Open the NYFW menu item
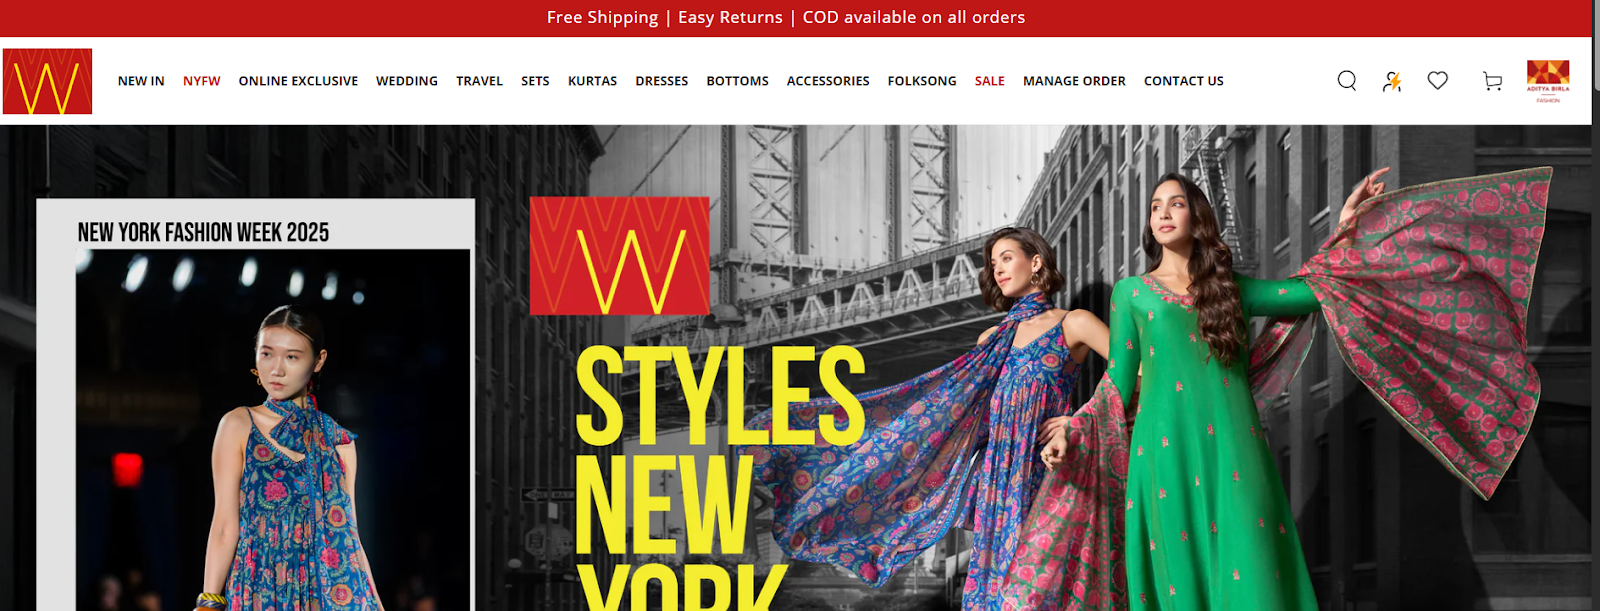 click(201, 81)
